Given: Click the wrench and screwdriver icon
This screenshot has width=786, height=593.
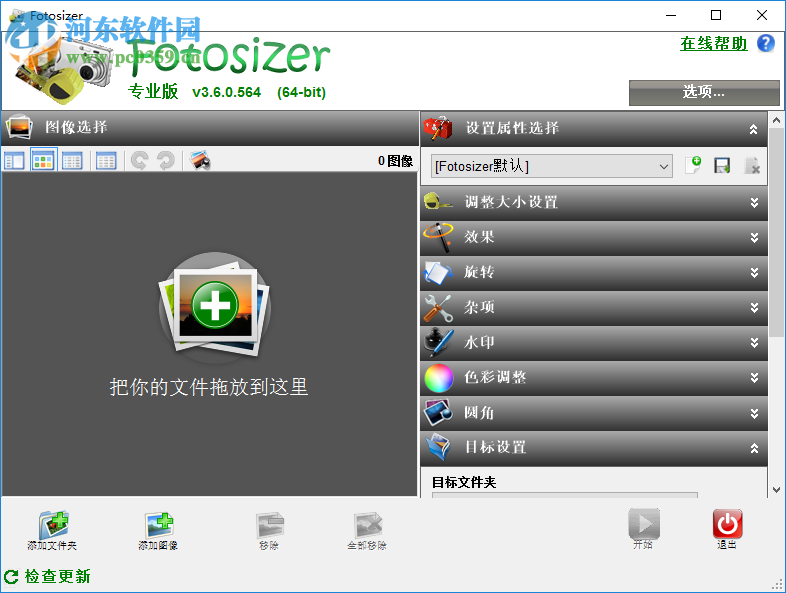Looking at the screenshot, I should (x=438, y=308).
